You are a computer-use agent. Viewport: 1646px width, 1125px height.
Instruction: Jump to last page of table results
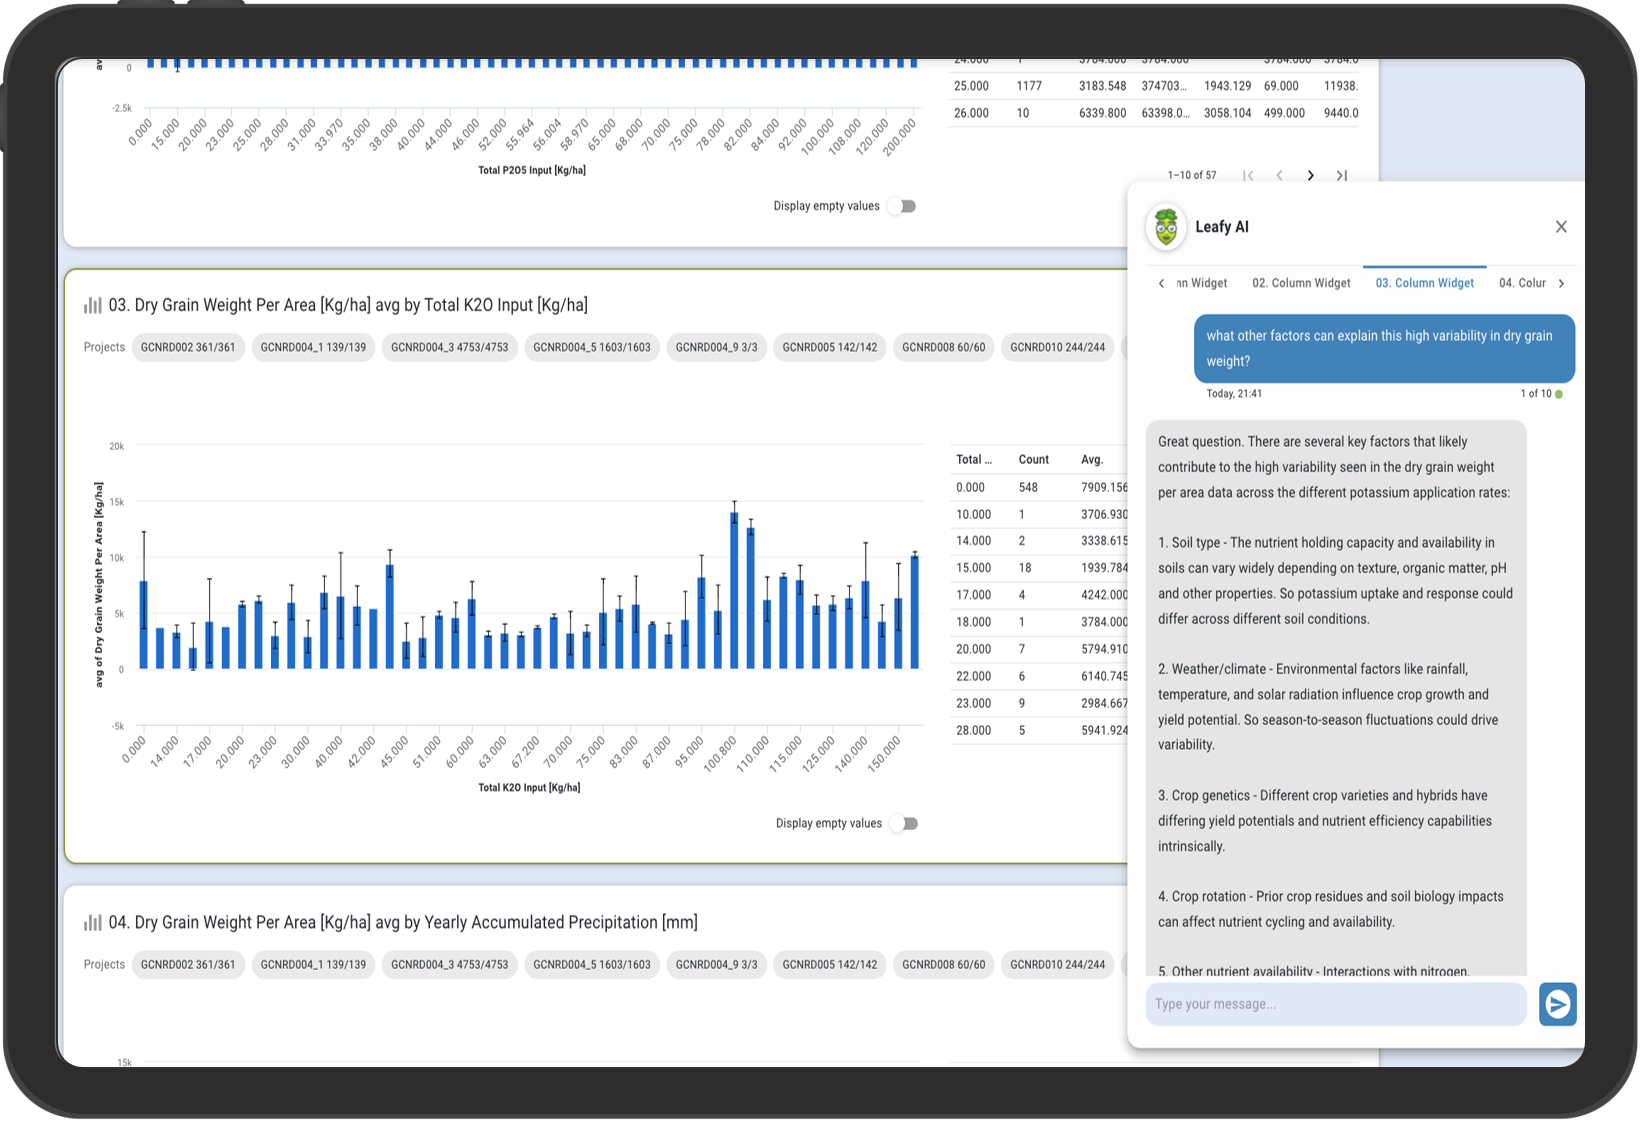point(1342,176)
